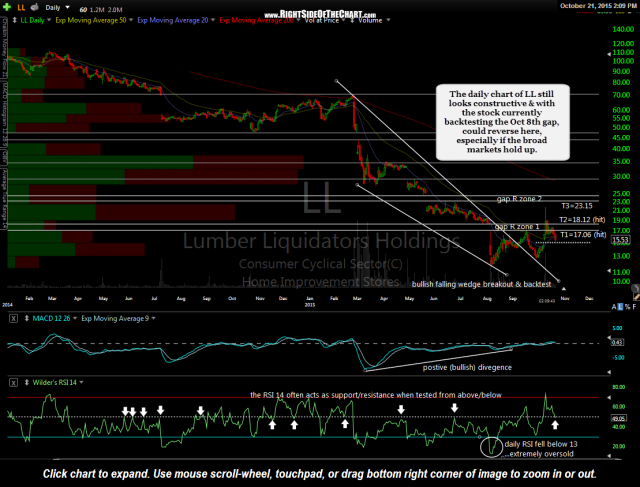Click the up-arrow marker on the time axis
Viewport: 640px width, 487px height.
pos(564,289)
